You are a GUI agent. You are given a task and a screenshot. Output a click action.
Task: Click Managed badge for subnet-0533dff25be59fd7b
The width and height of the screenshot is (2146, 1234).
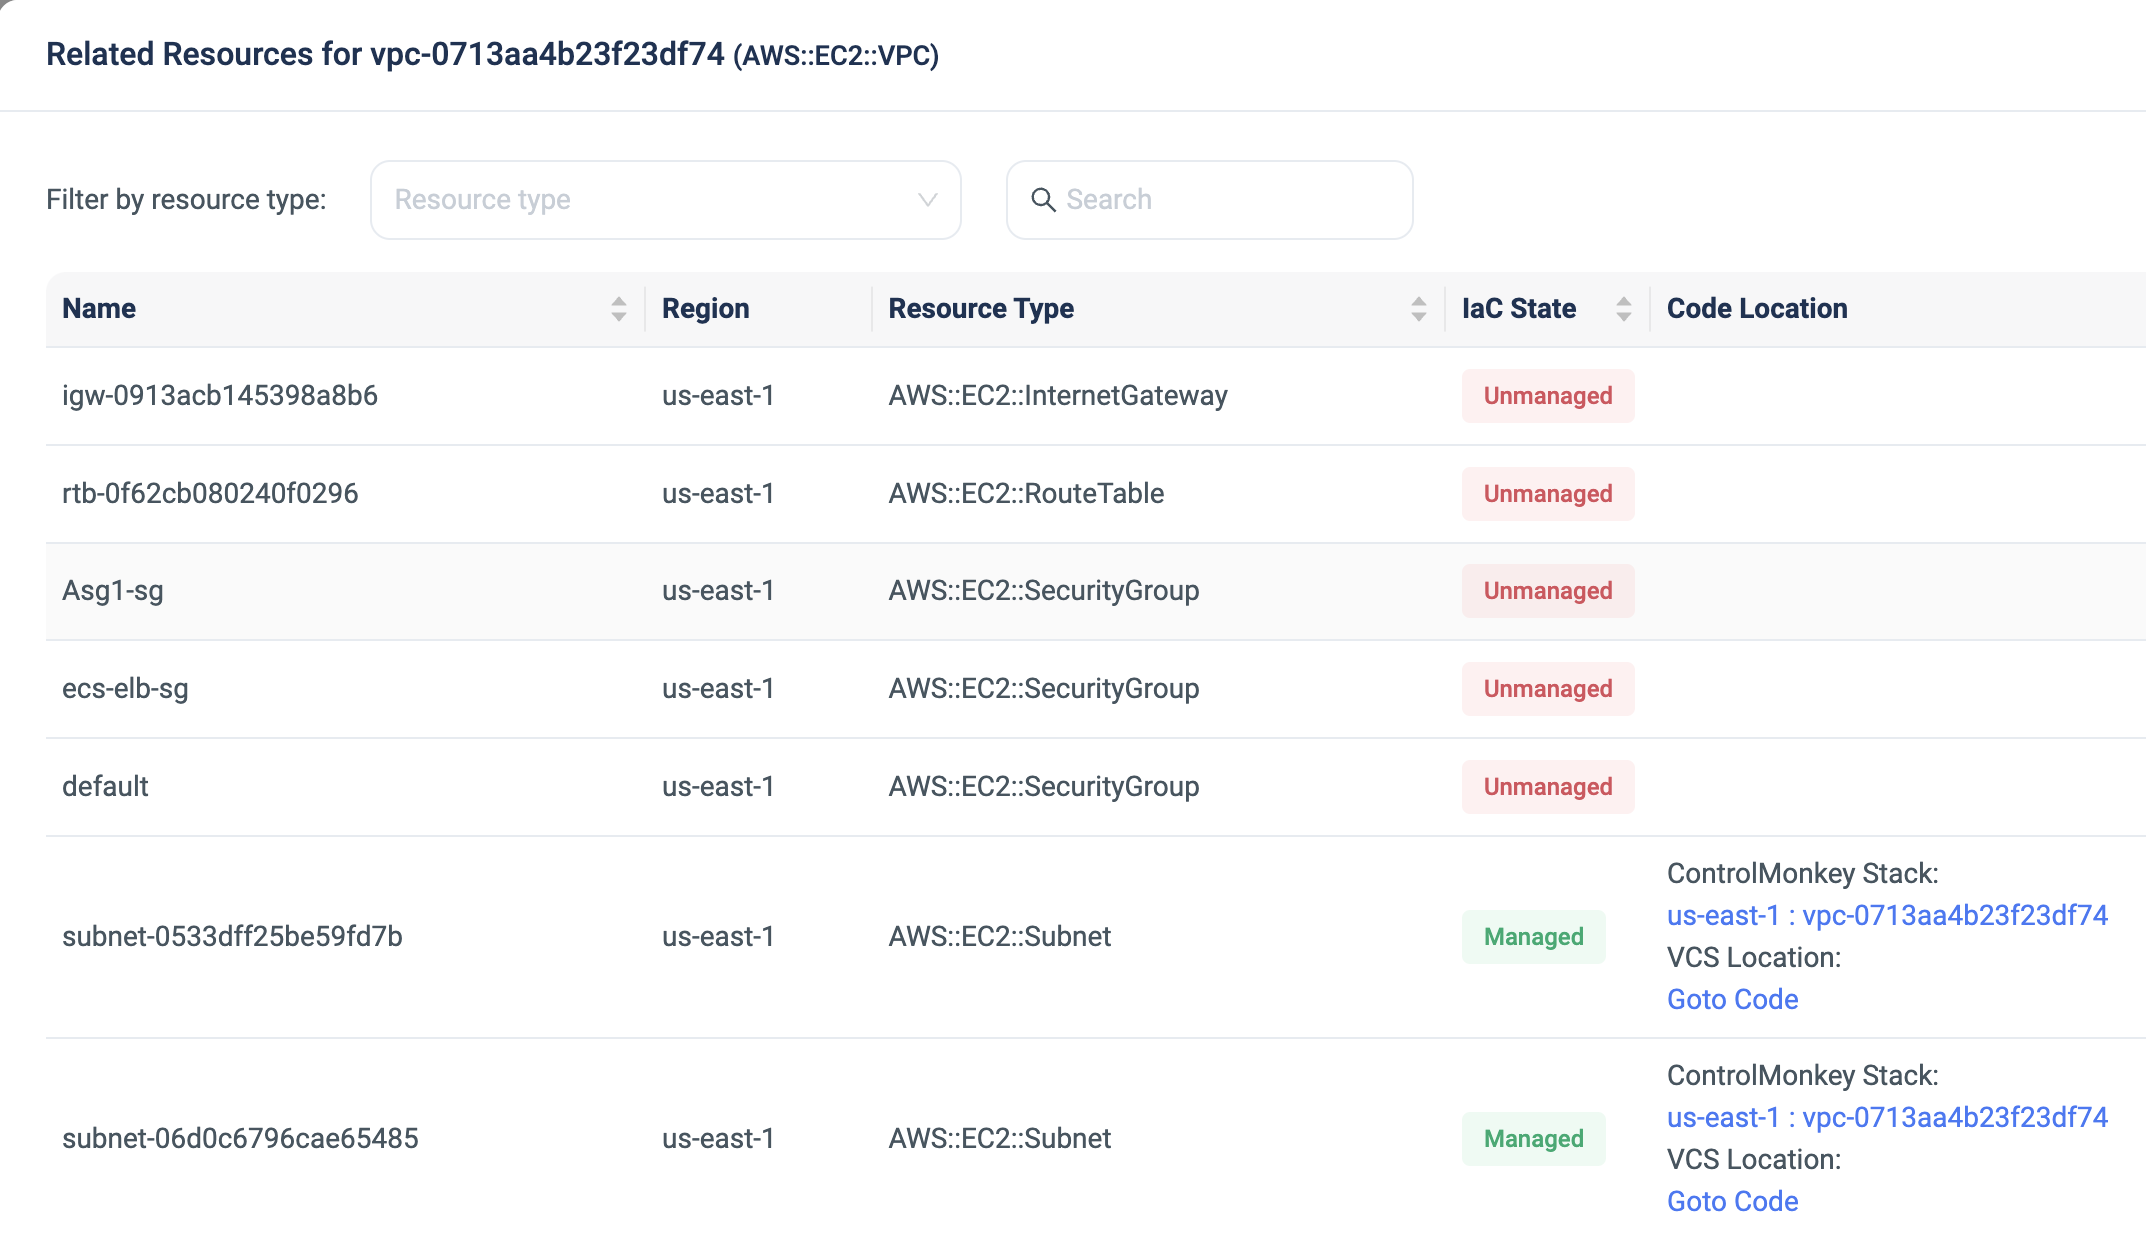point(1534,937)
